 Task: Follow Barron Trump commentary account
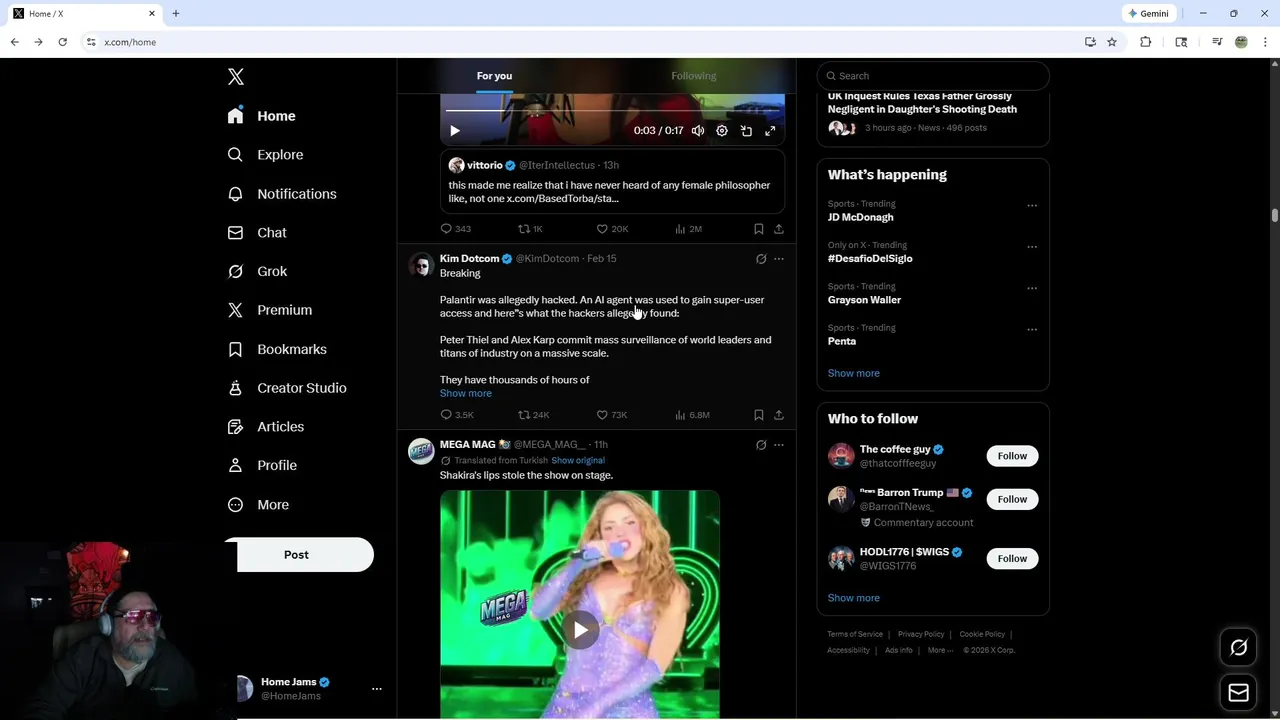tap(1012, 499)
